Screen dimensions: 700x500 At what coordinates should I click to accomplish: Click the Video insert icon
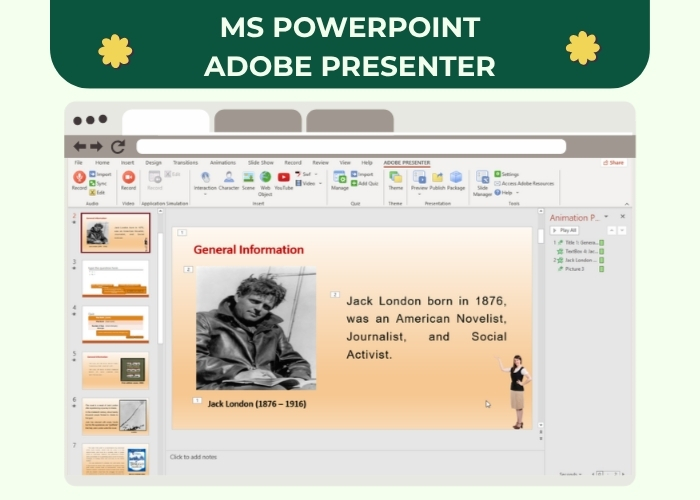(298, 183)
